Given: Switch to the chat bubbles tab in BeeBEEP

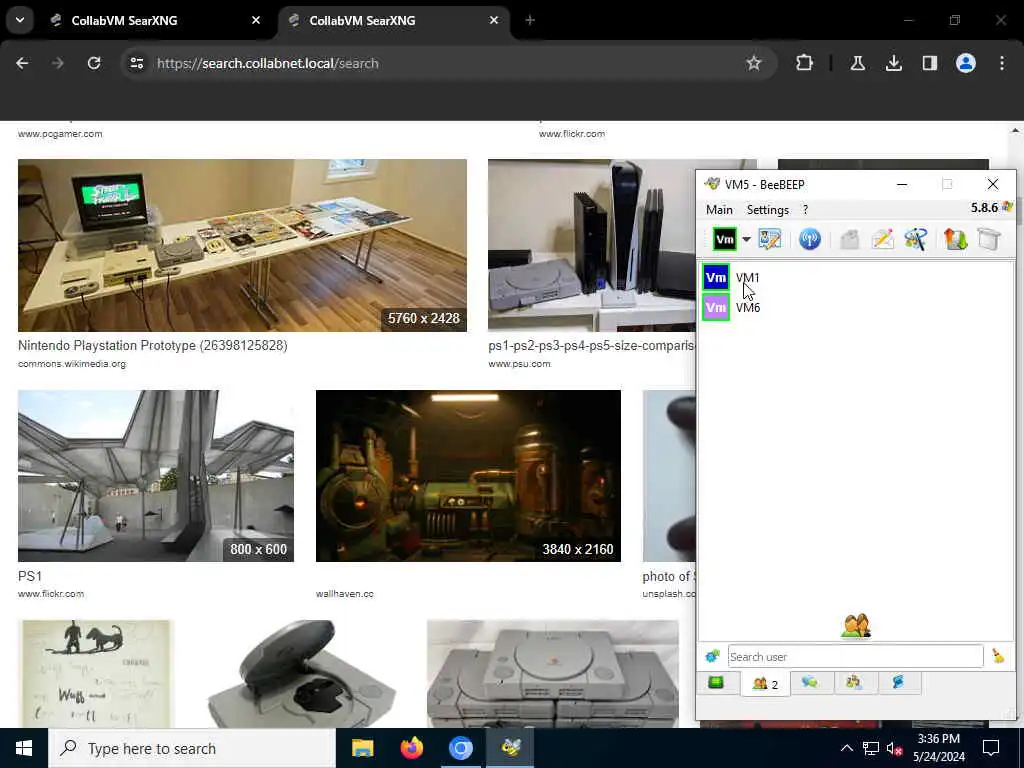Looking at the screenshot, I should (810, 683).
